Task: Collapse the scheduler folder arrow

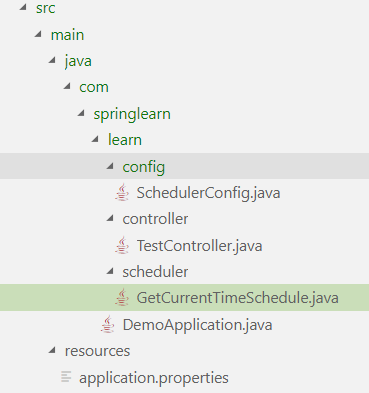Action: (x=110, y=271)
